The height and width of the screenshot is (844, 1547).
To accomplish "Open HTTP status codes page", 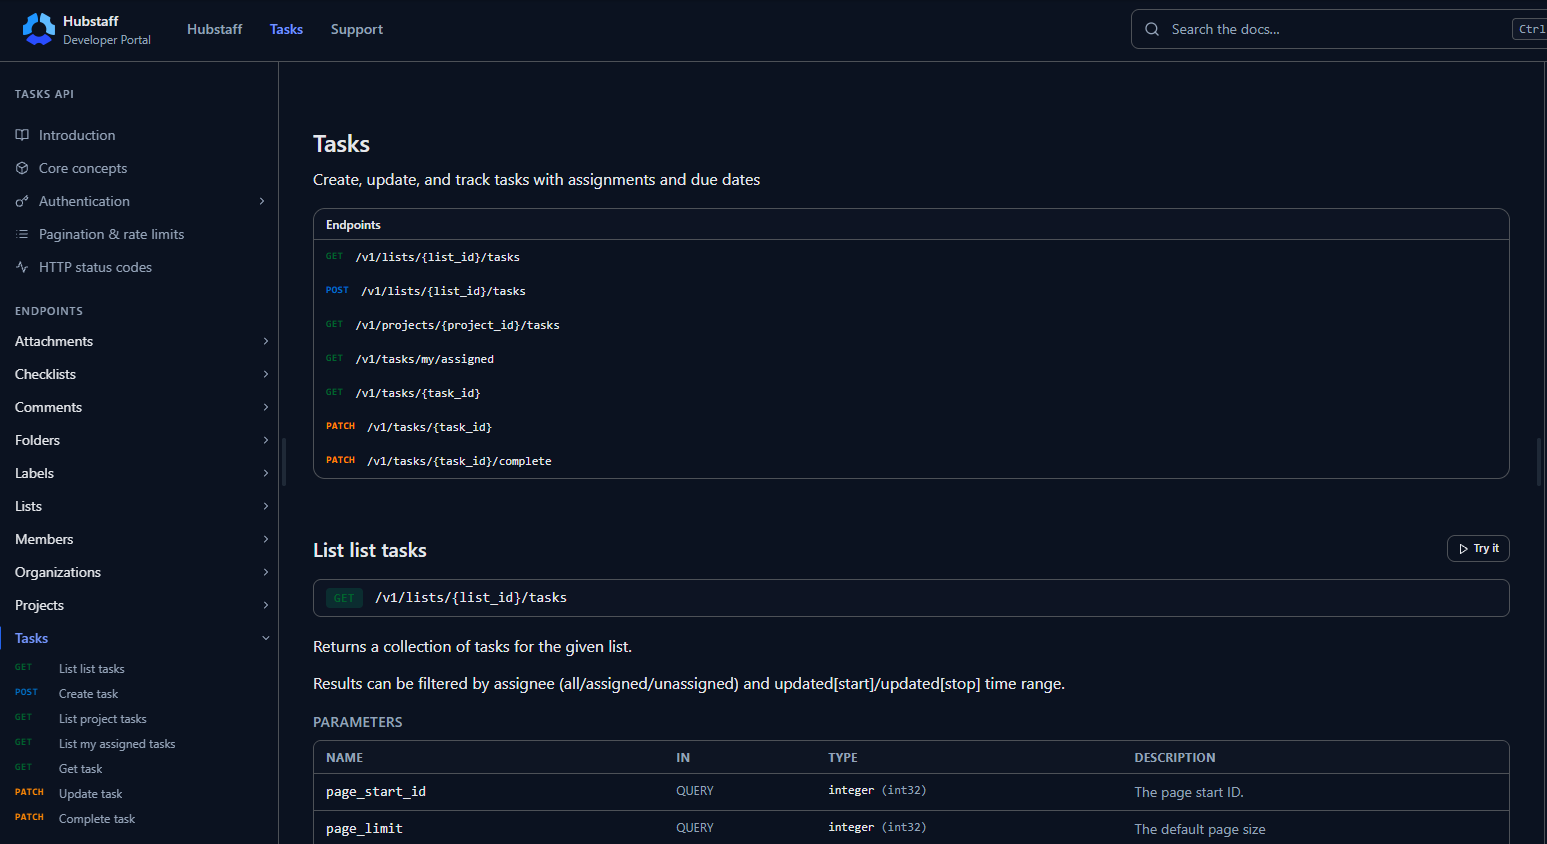I will (x=95, y=267).
